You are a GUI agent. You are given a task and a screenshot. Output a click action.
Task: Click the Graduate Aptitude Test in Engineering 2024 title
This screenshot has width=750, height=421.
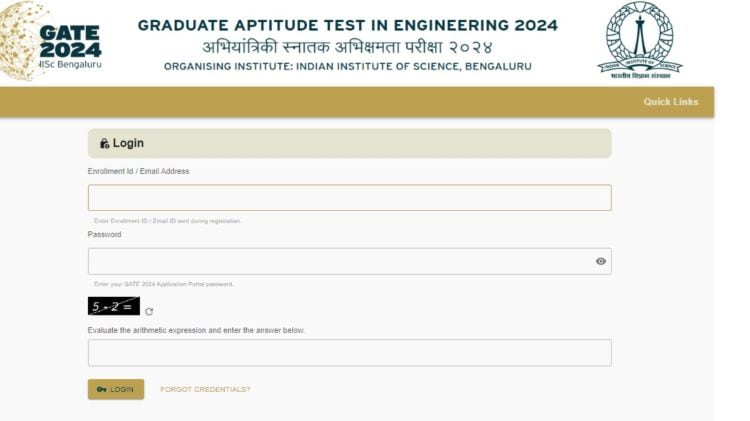pos(347,25)
